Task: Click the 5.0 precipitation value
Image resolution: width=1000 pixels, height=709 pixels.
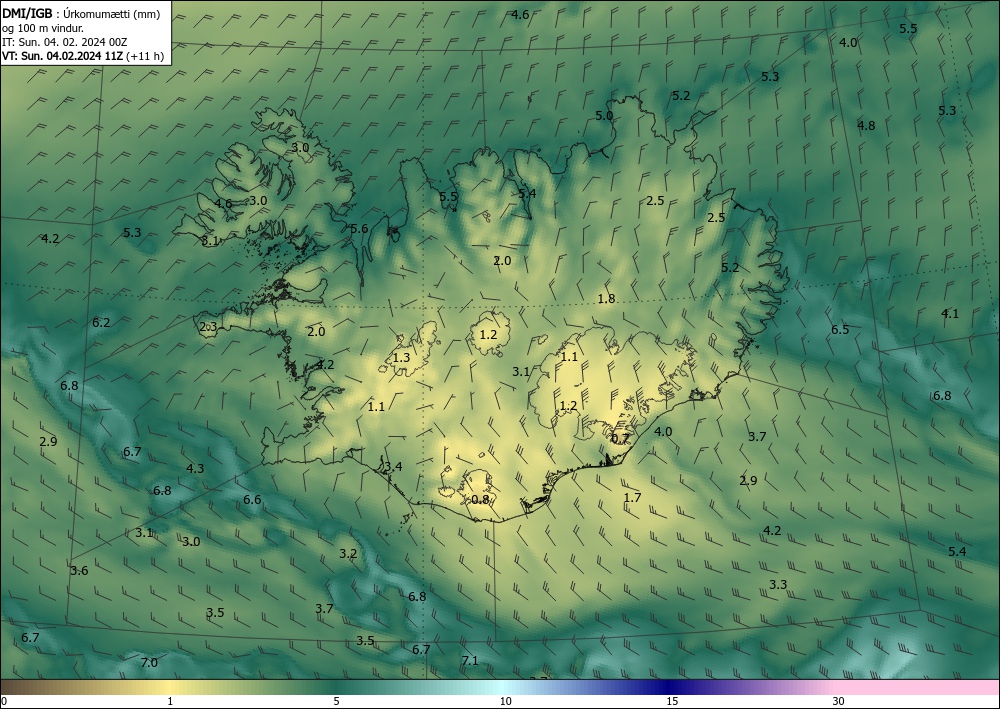Action: (604, 115)
